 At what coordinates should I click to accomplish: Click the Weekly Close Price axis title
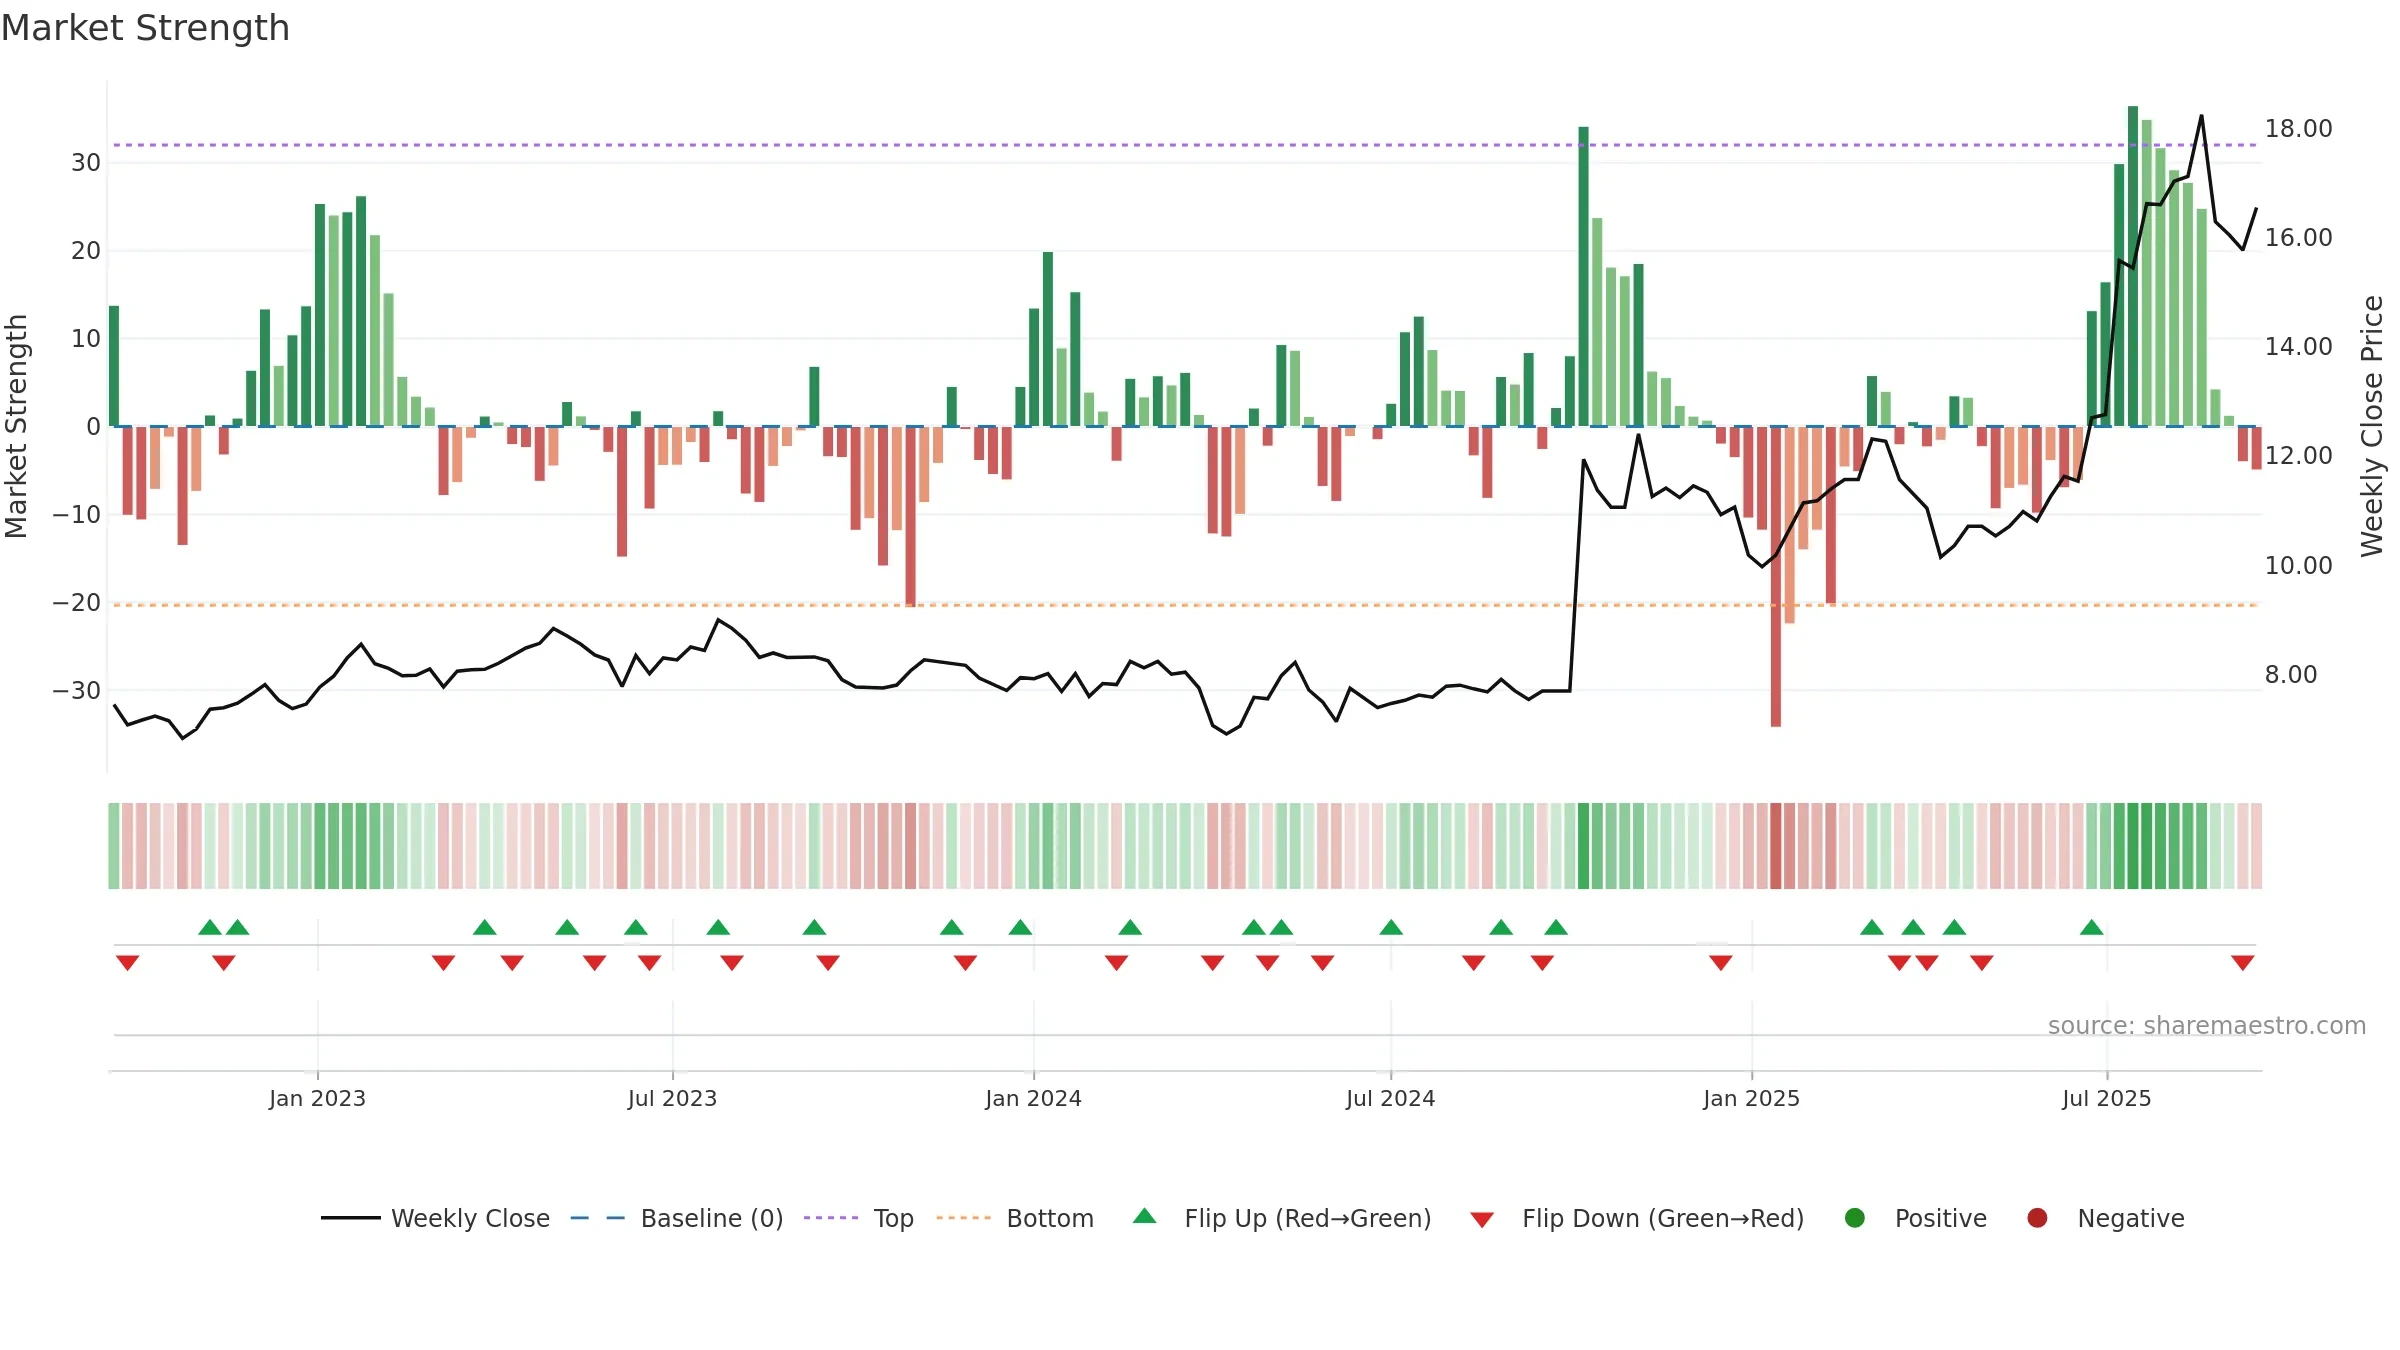coord(2372,426)
